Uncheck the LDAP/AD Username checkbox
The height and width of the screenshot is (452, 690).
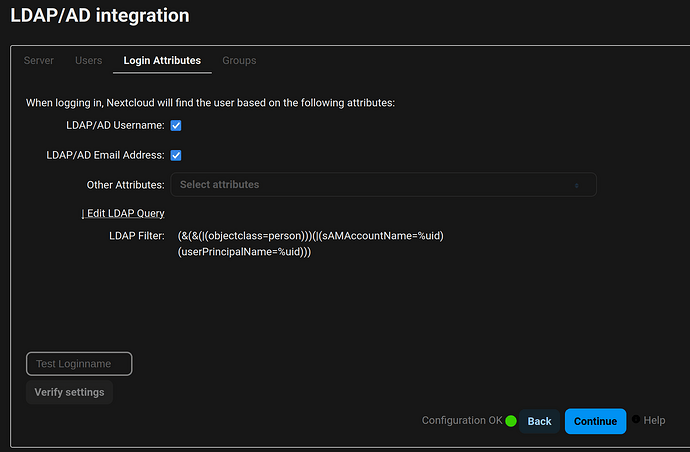(x=176, y=125)
